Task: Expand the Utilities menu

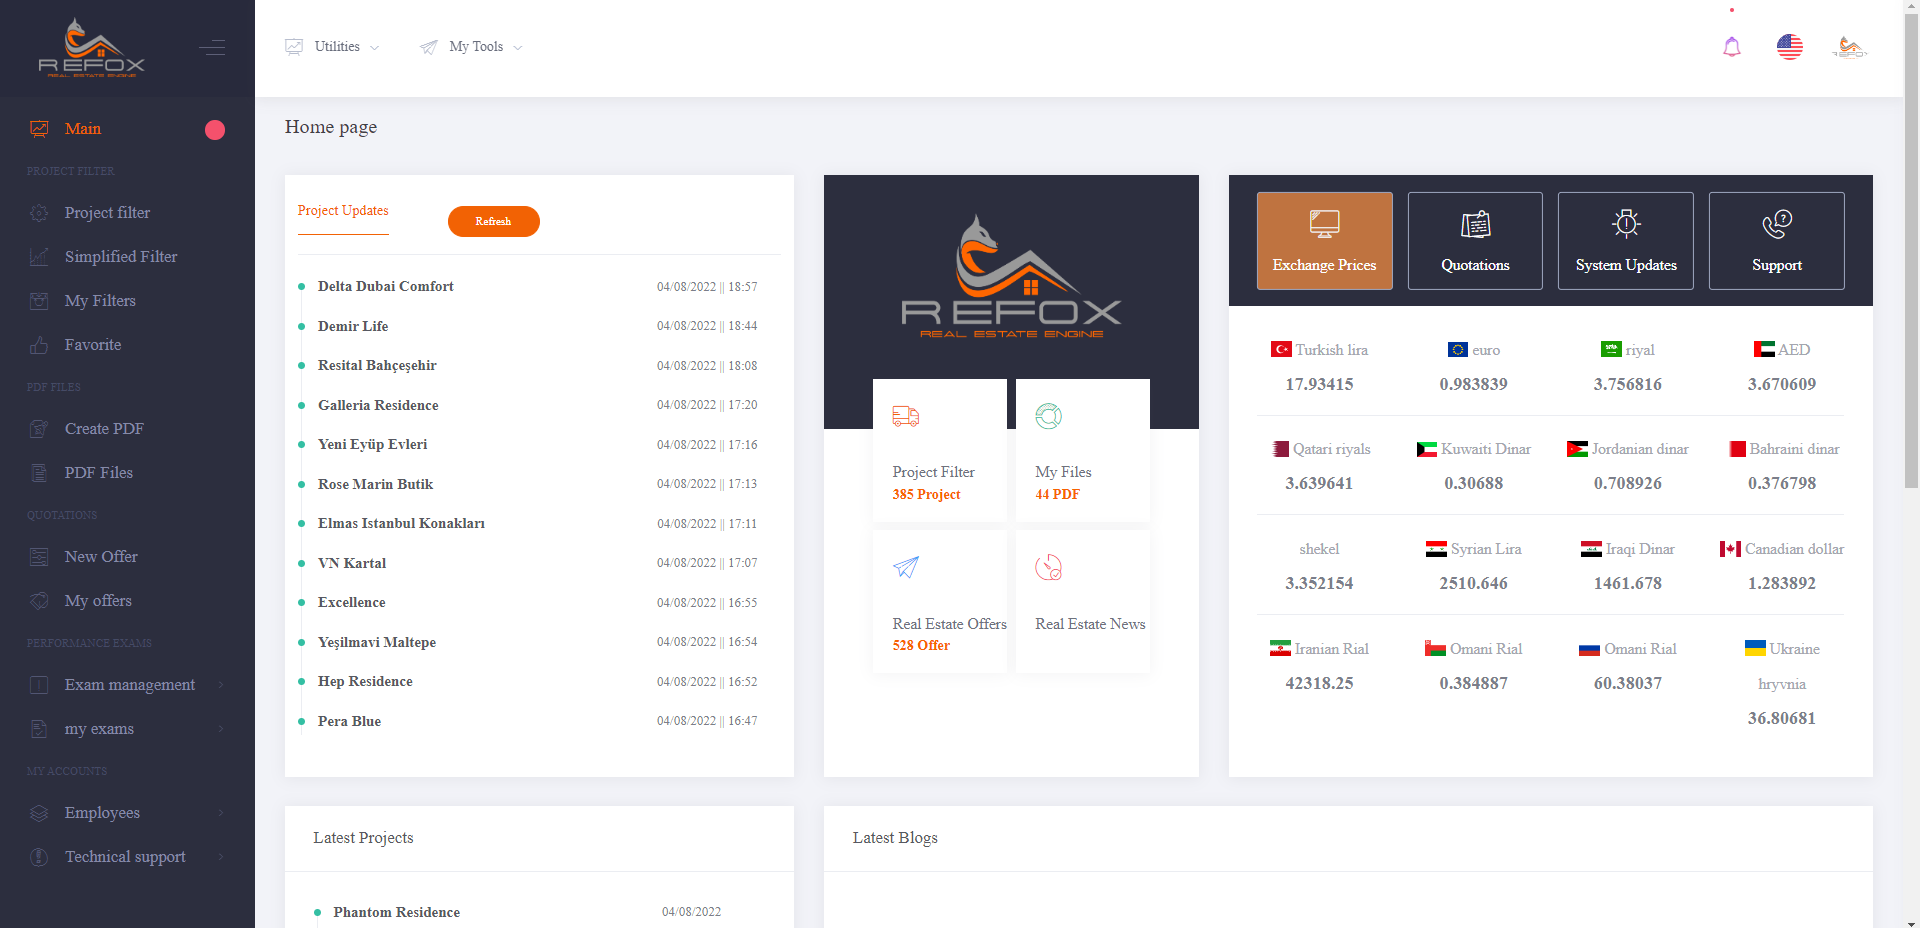Action: (333, 46)
